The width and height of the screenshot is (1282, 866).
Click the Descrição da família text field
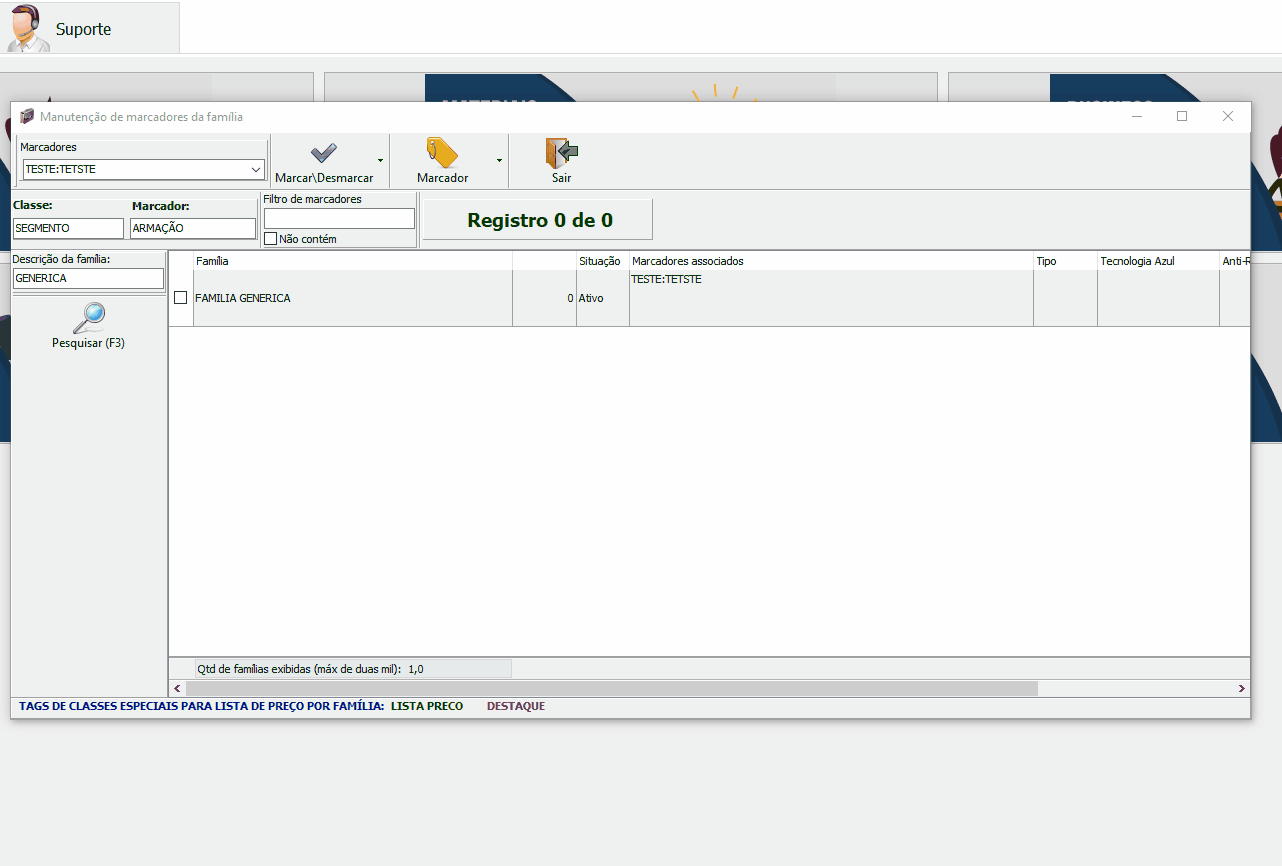[88, 278]
